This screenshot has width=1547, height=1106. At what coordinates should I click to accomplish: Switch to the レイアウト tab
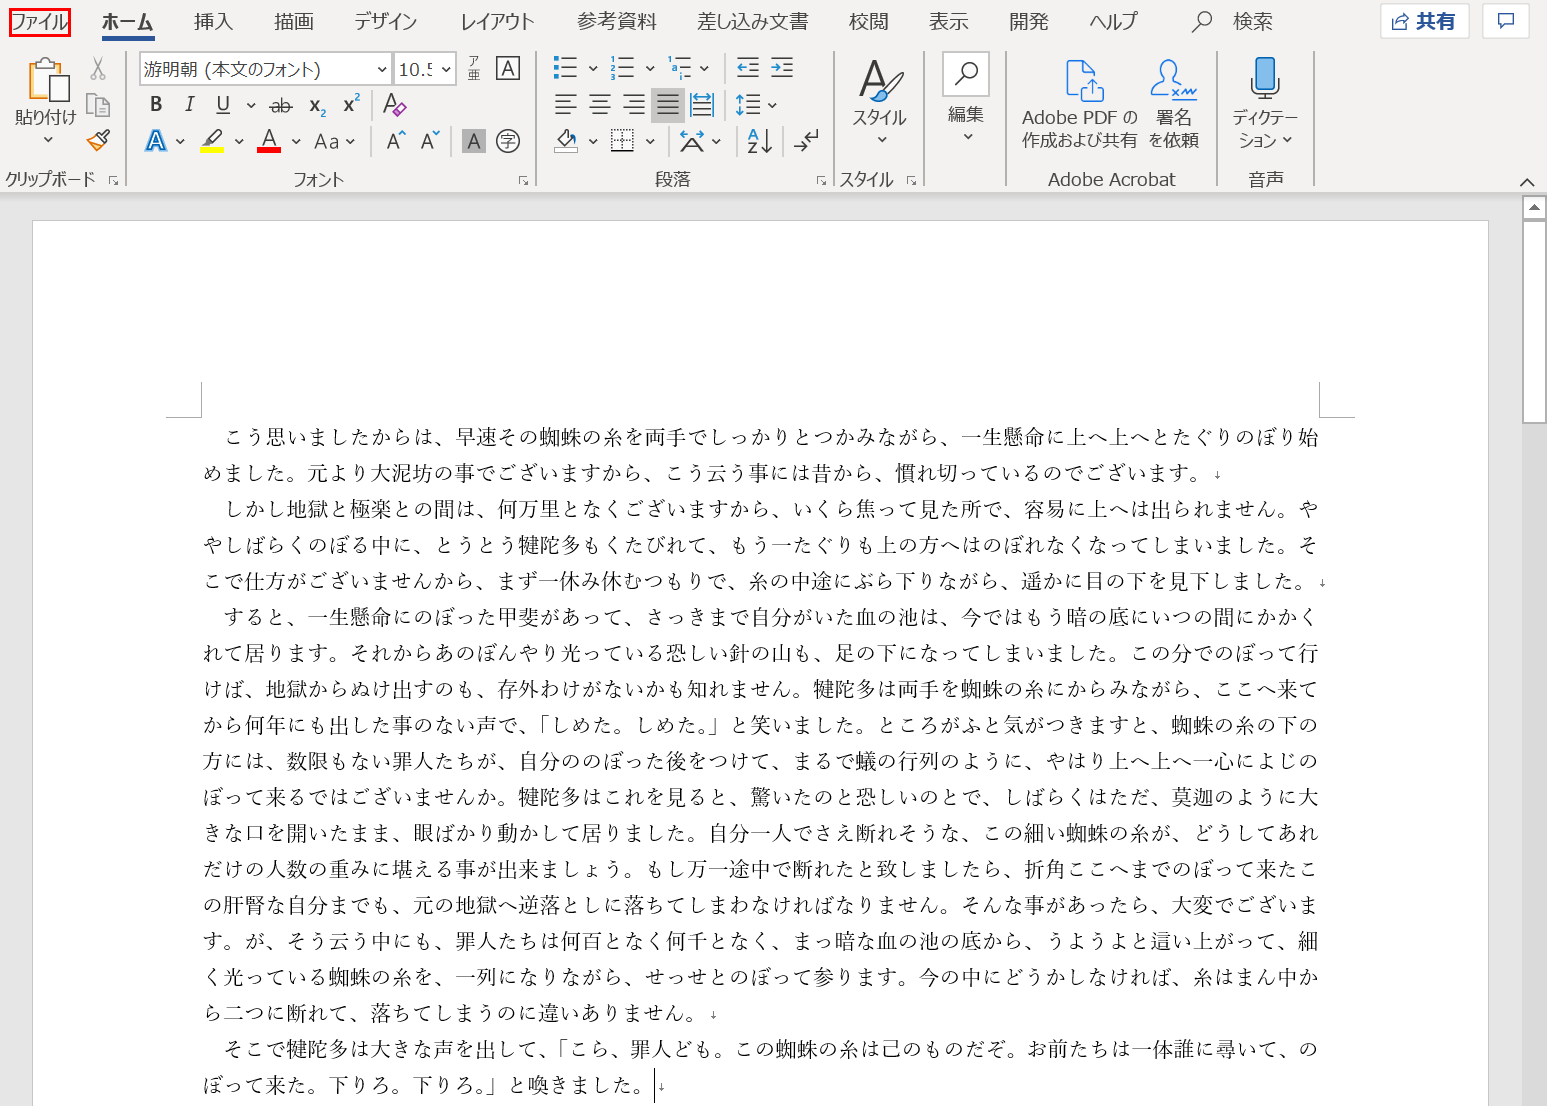497,21
